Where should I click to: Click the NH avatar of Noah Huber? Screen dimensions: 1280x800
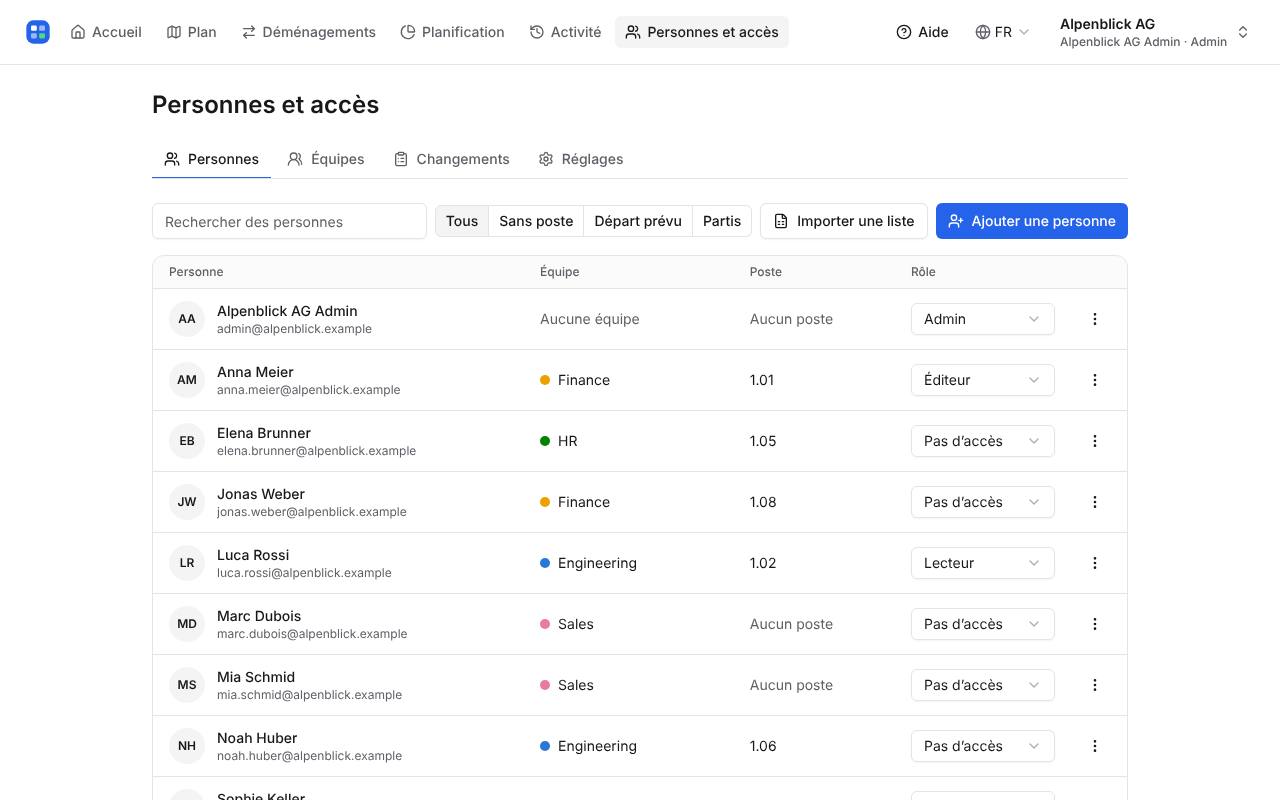(187, 746)
